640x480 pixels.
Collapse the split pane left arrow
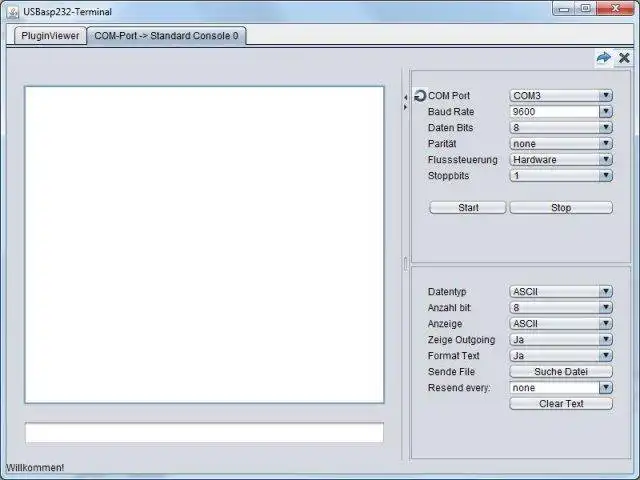coord(405,97)
